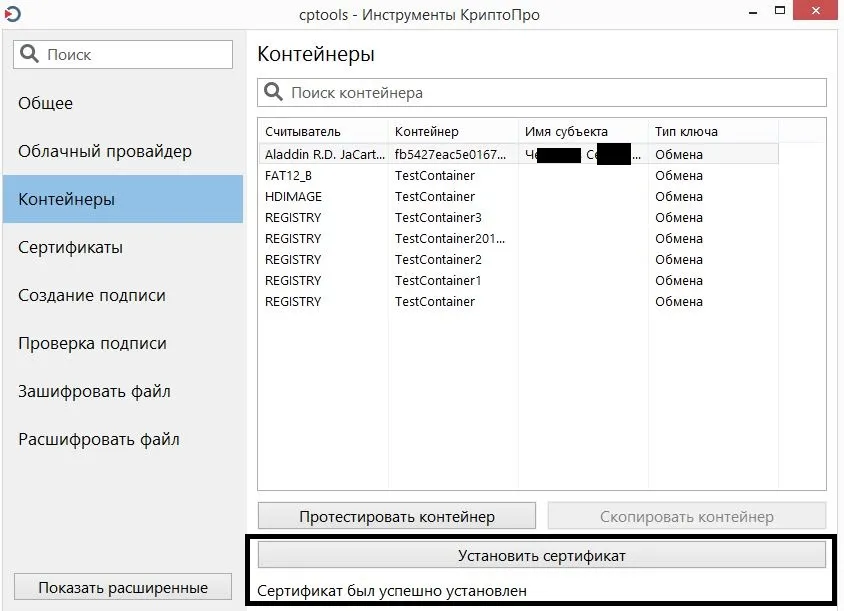Select the FAT12_B reader row
This screenshot has height=611, width=844.
(x=518, y=175)
